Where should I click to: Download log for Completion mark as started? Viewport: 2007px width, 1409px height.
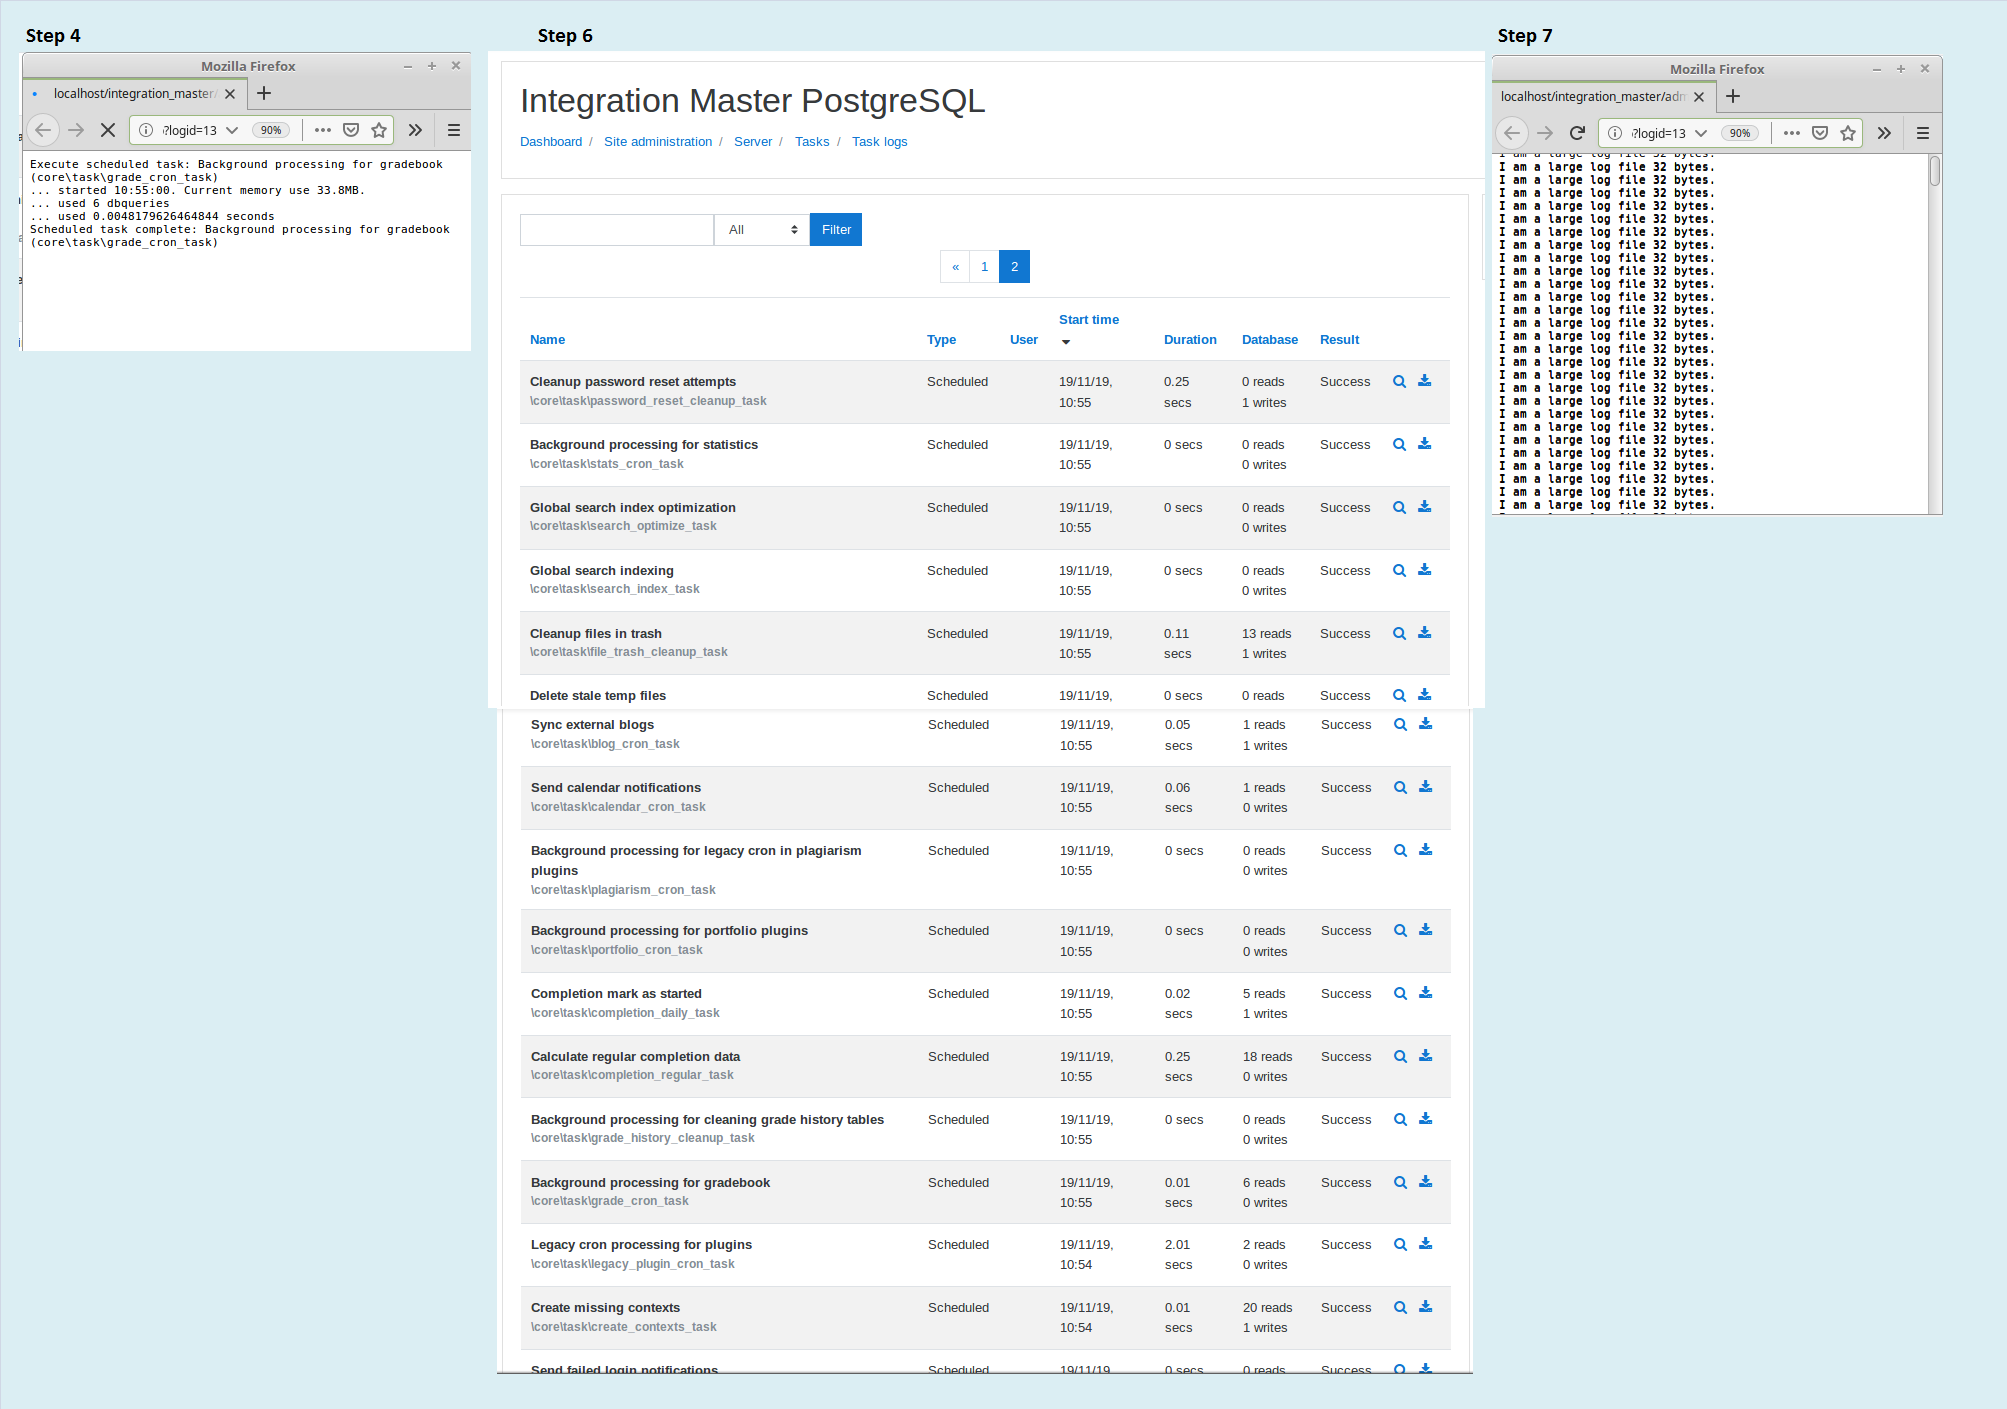pyautogui.click(x=1425, y=993)
